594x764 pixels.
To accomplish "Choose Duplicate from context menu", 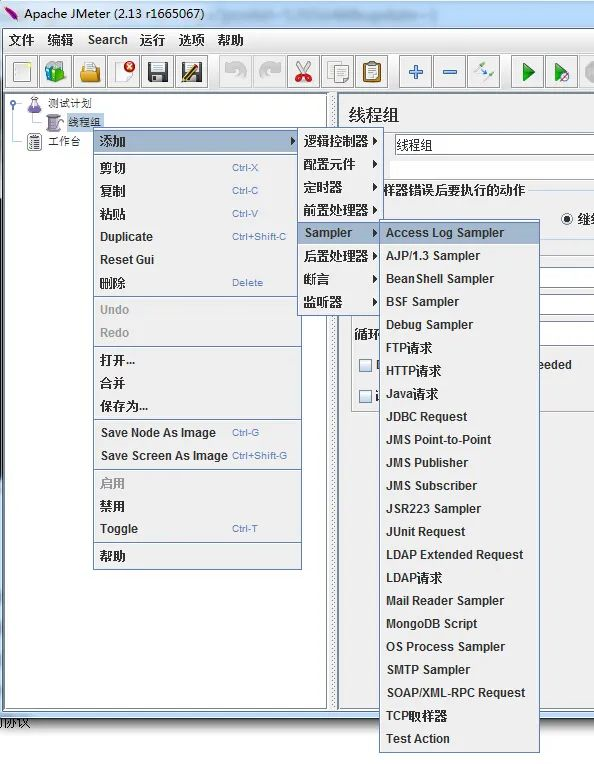I will [196, 237].
